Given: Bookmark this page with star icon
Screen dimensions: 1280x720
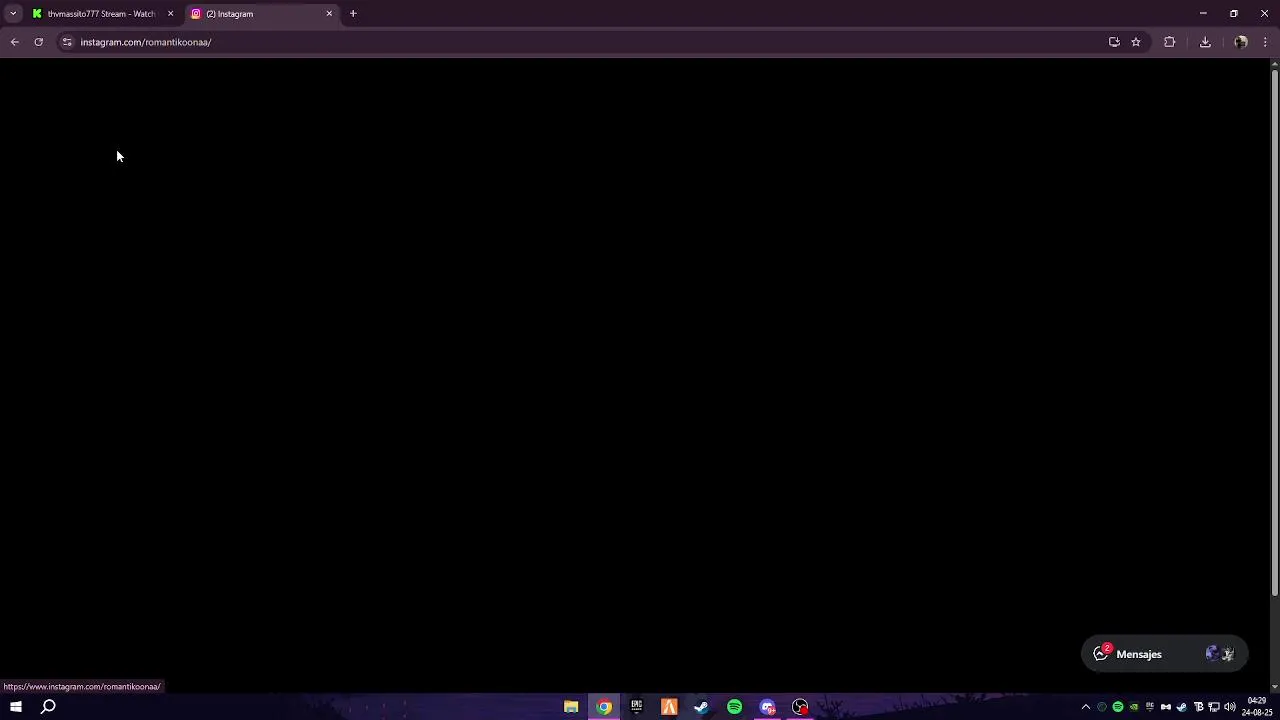Looking at the screenshot, I should pyautogui.click(x=1136, y=42).
